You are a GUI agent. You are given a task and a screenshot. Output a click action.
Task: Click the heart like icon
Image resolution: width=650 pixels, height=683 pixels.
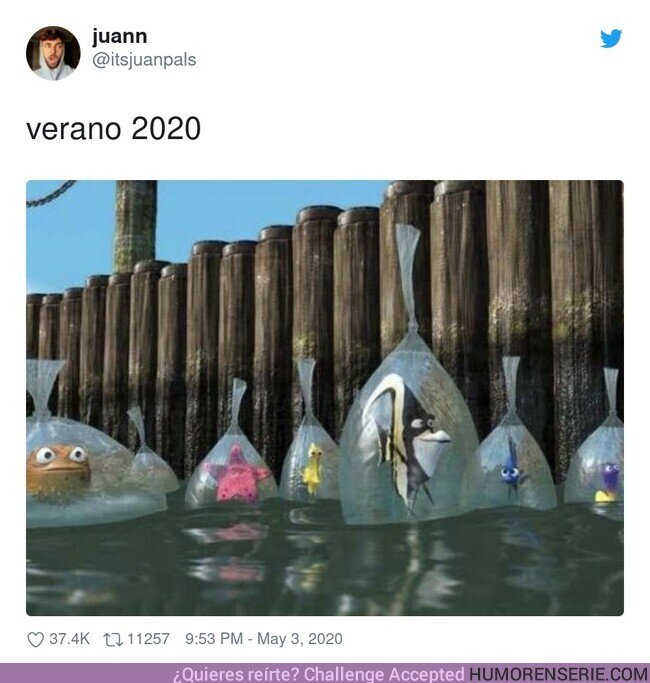[x=36, y=639]
